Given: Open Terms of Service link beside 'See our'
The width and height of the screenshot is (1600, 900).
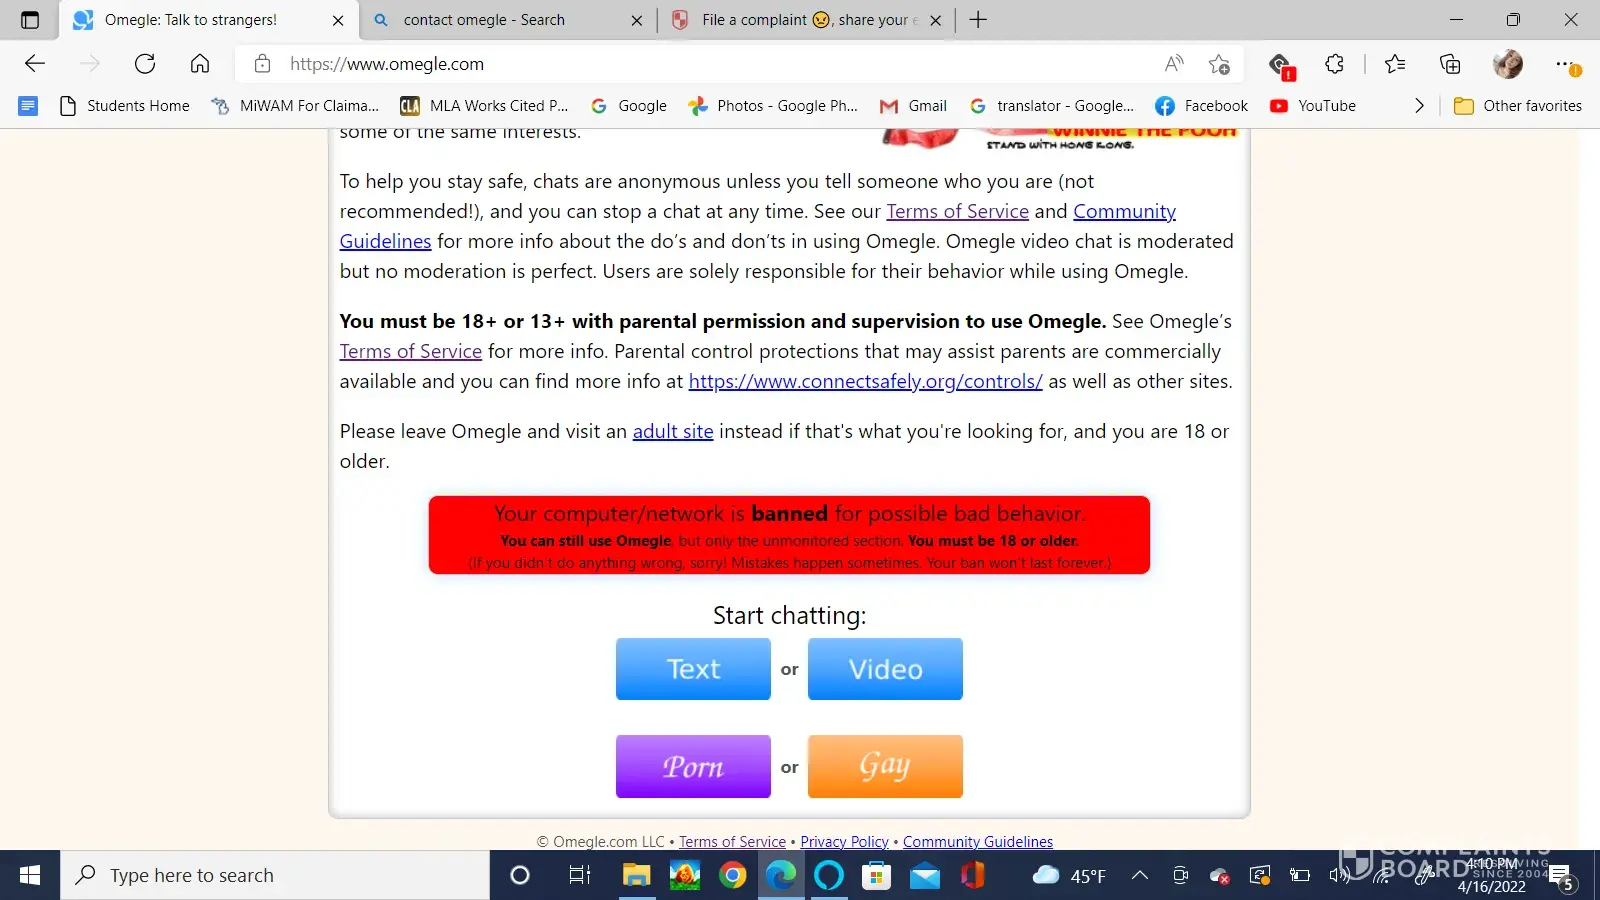Looking at the screenshot, I should click(957, 211).
